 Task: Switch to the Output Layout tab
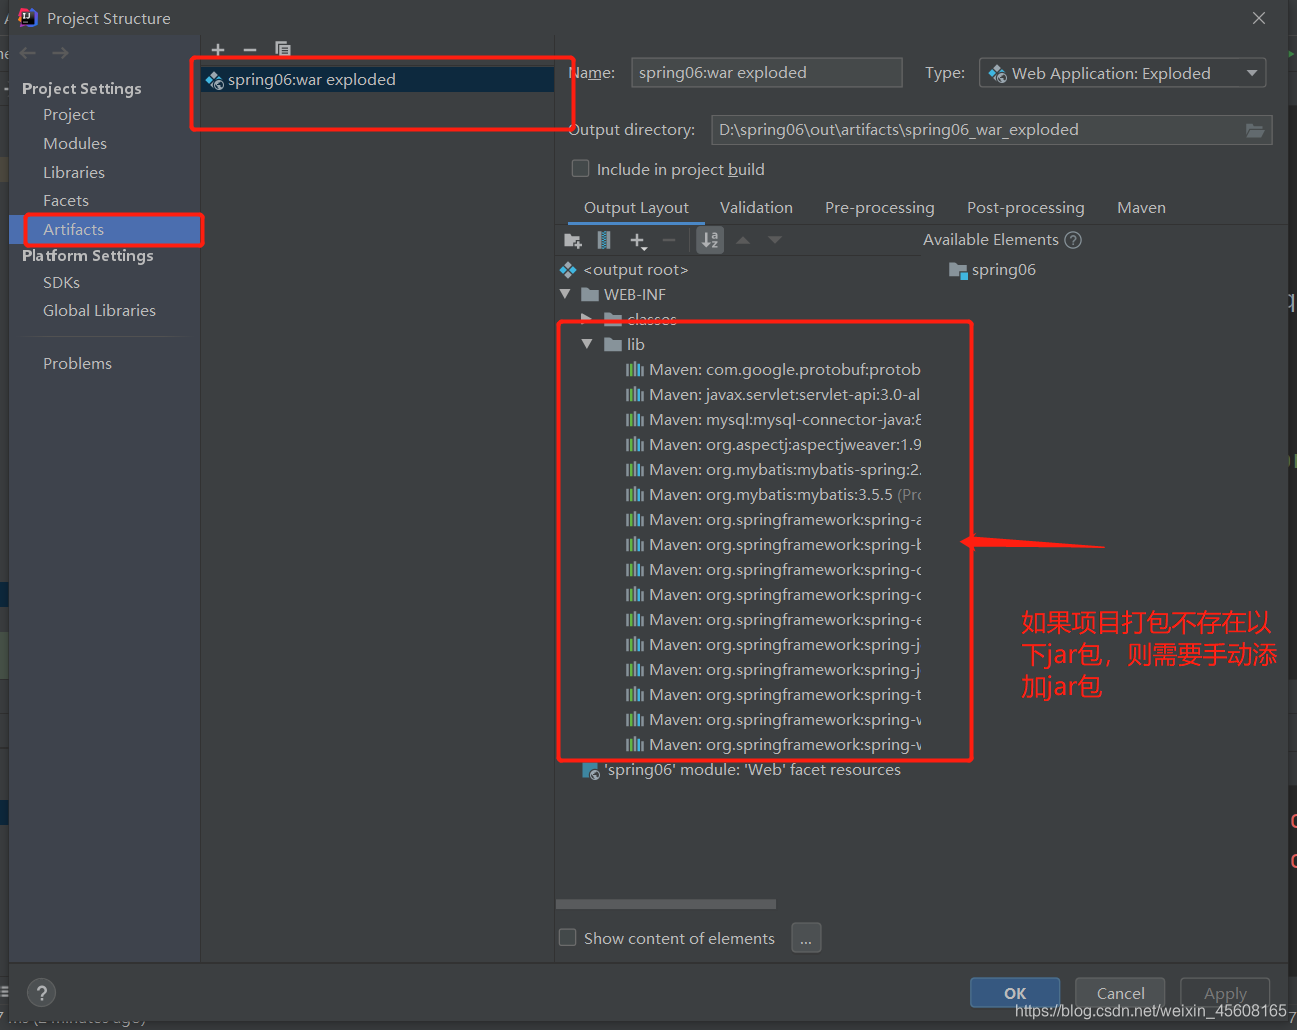[x=636, y=208]
